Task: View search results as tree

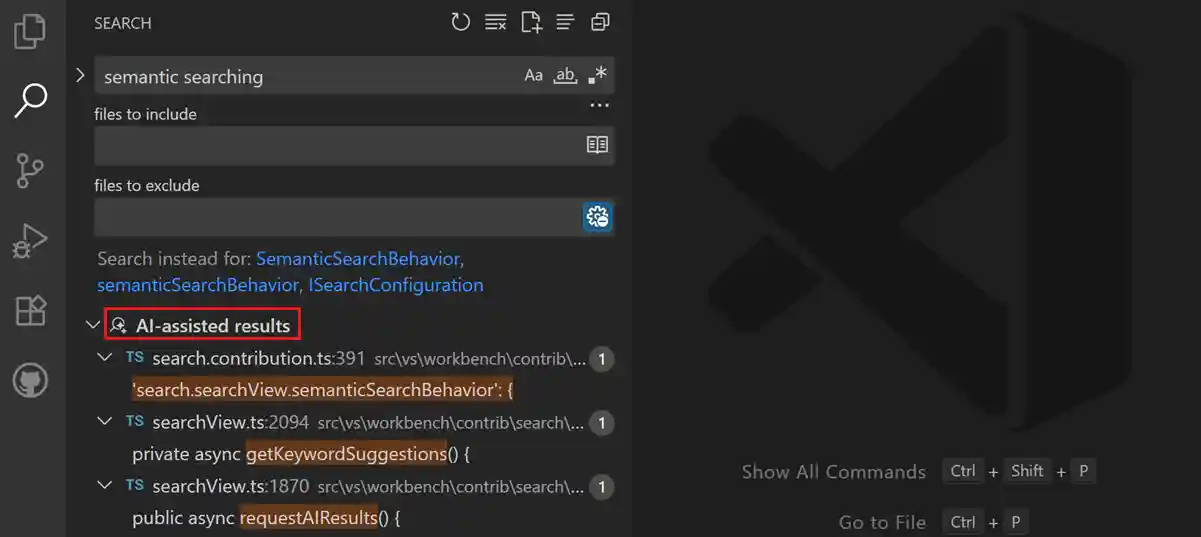Action: (x=565, y=22)
